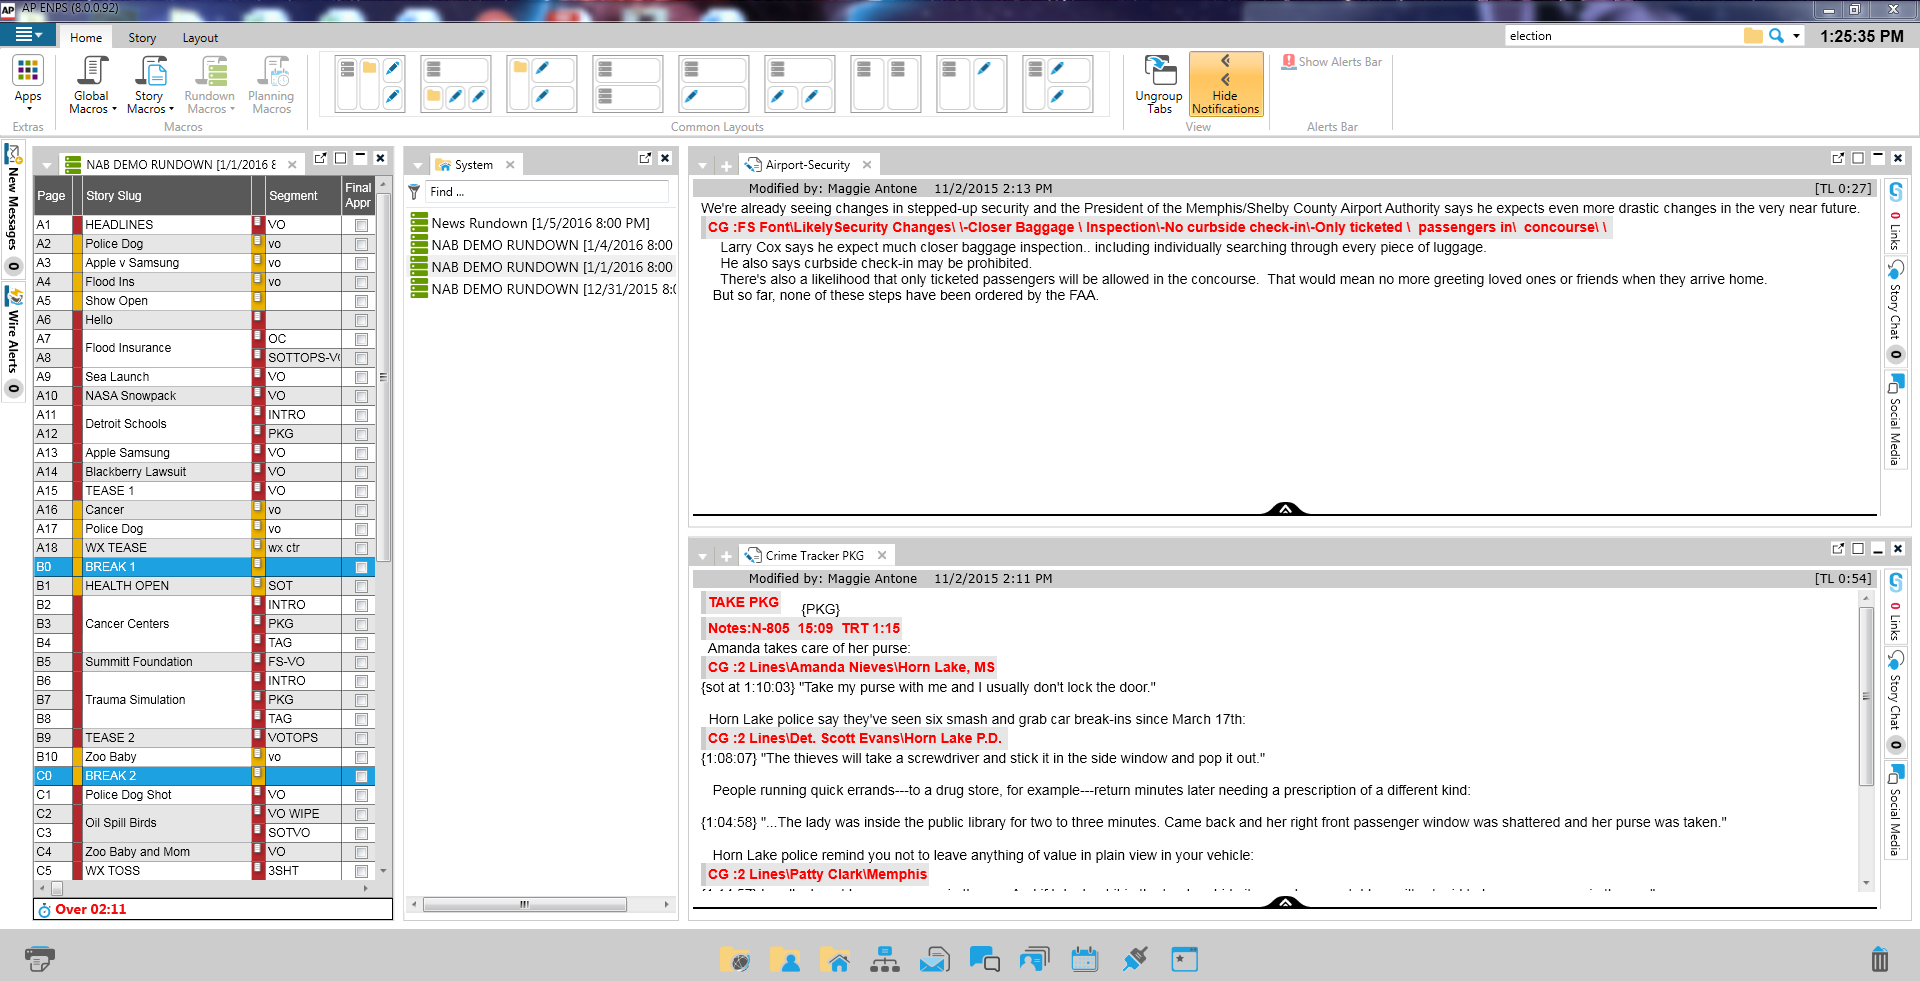
Task: Open Airport-Security panel tab list dropdown
Action: point(703,166)
